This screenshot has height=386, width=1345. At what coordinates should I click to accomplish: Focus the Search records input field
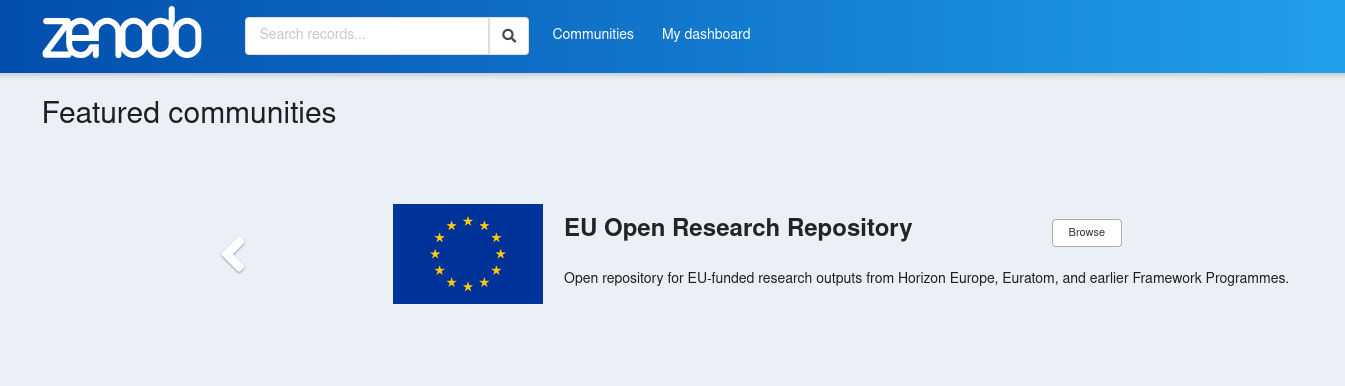click(367, 35)
